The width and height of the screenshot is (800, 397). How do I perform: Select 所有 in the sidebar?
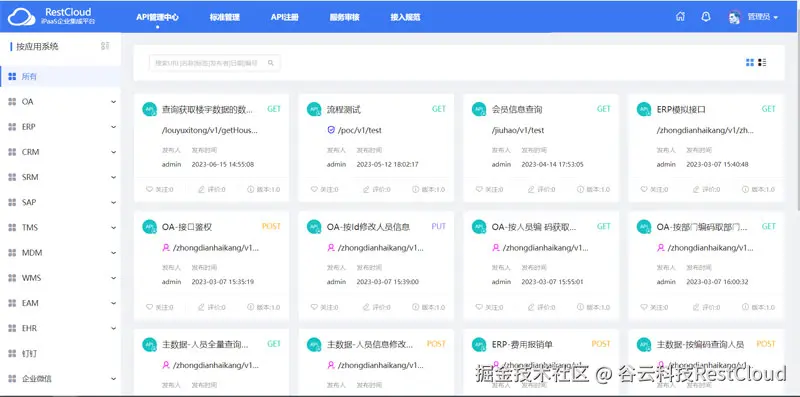click(x=60, y=77)
